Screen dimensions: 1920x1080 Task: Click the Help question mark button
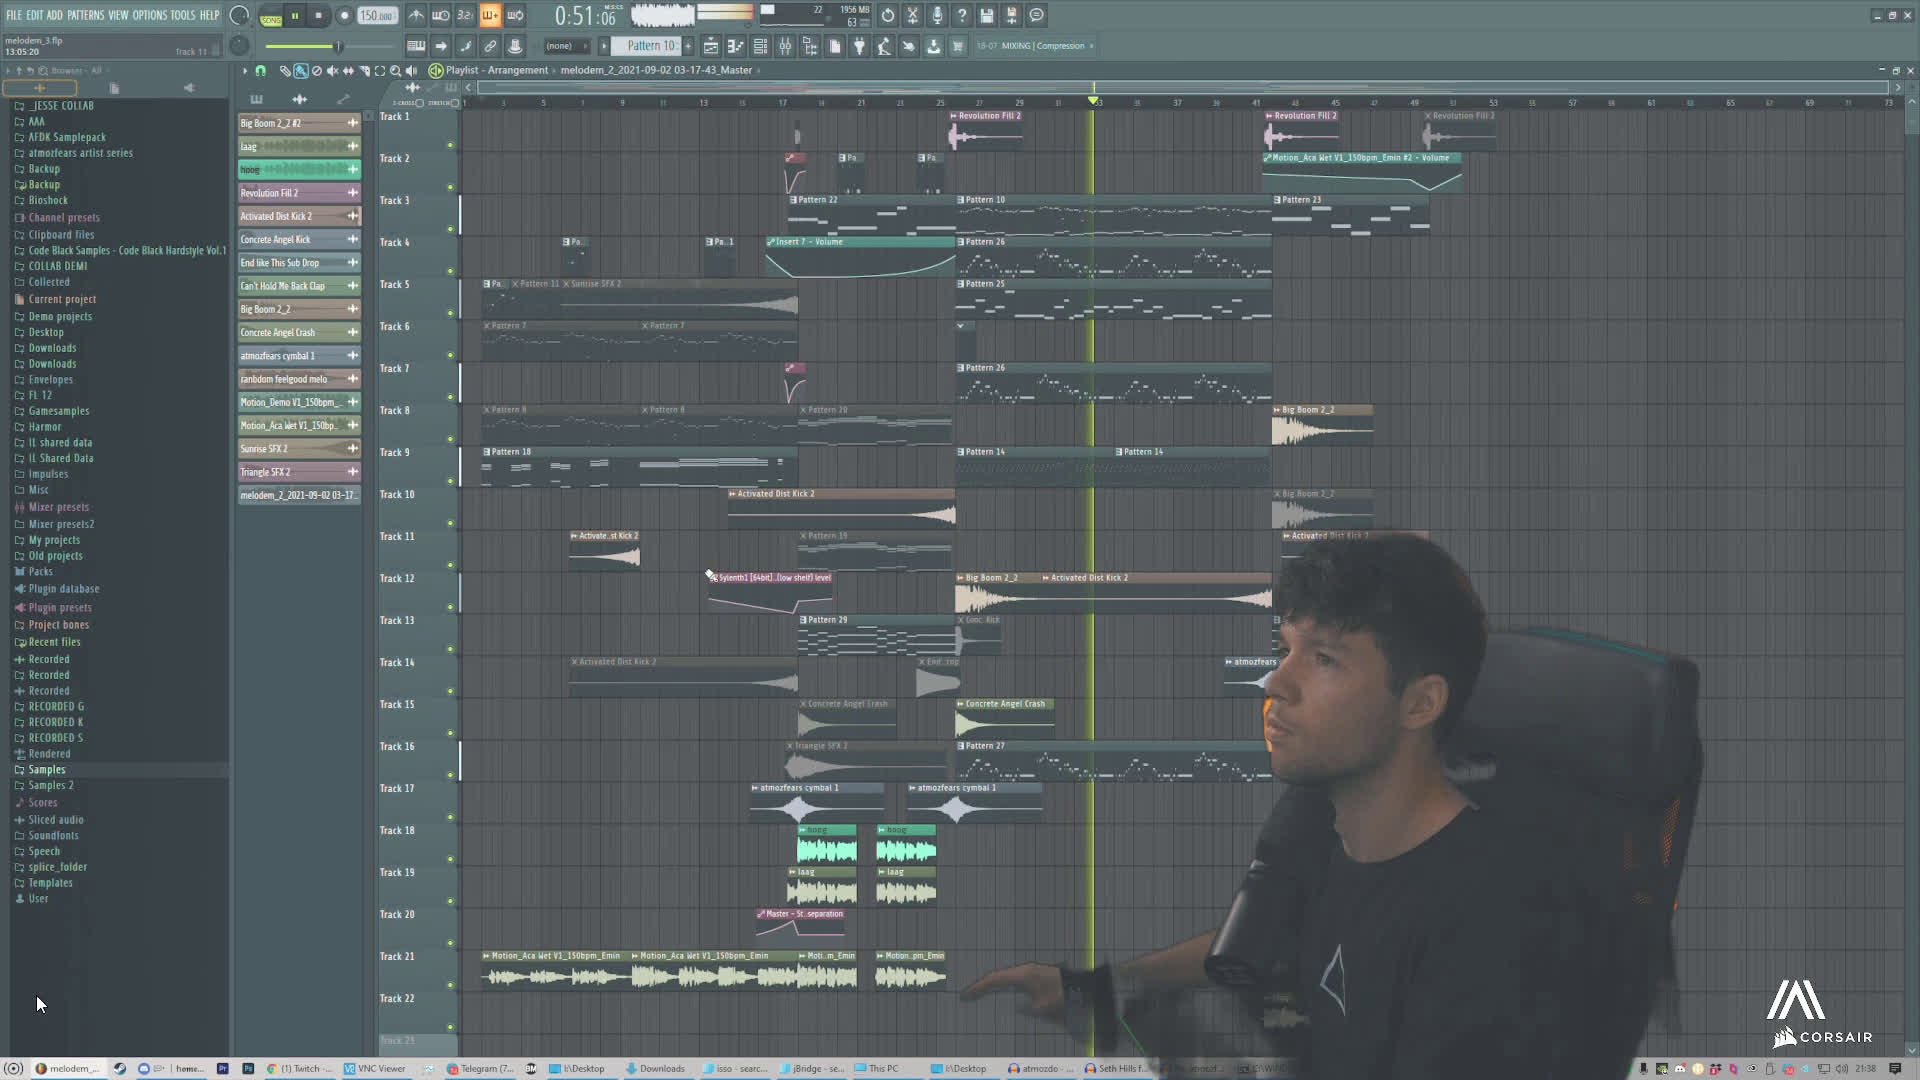tap(962, 16)
